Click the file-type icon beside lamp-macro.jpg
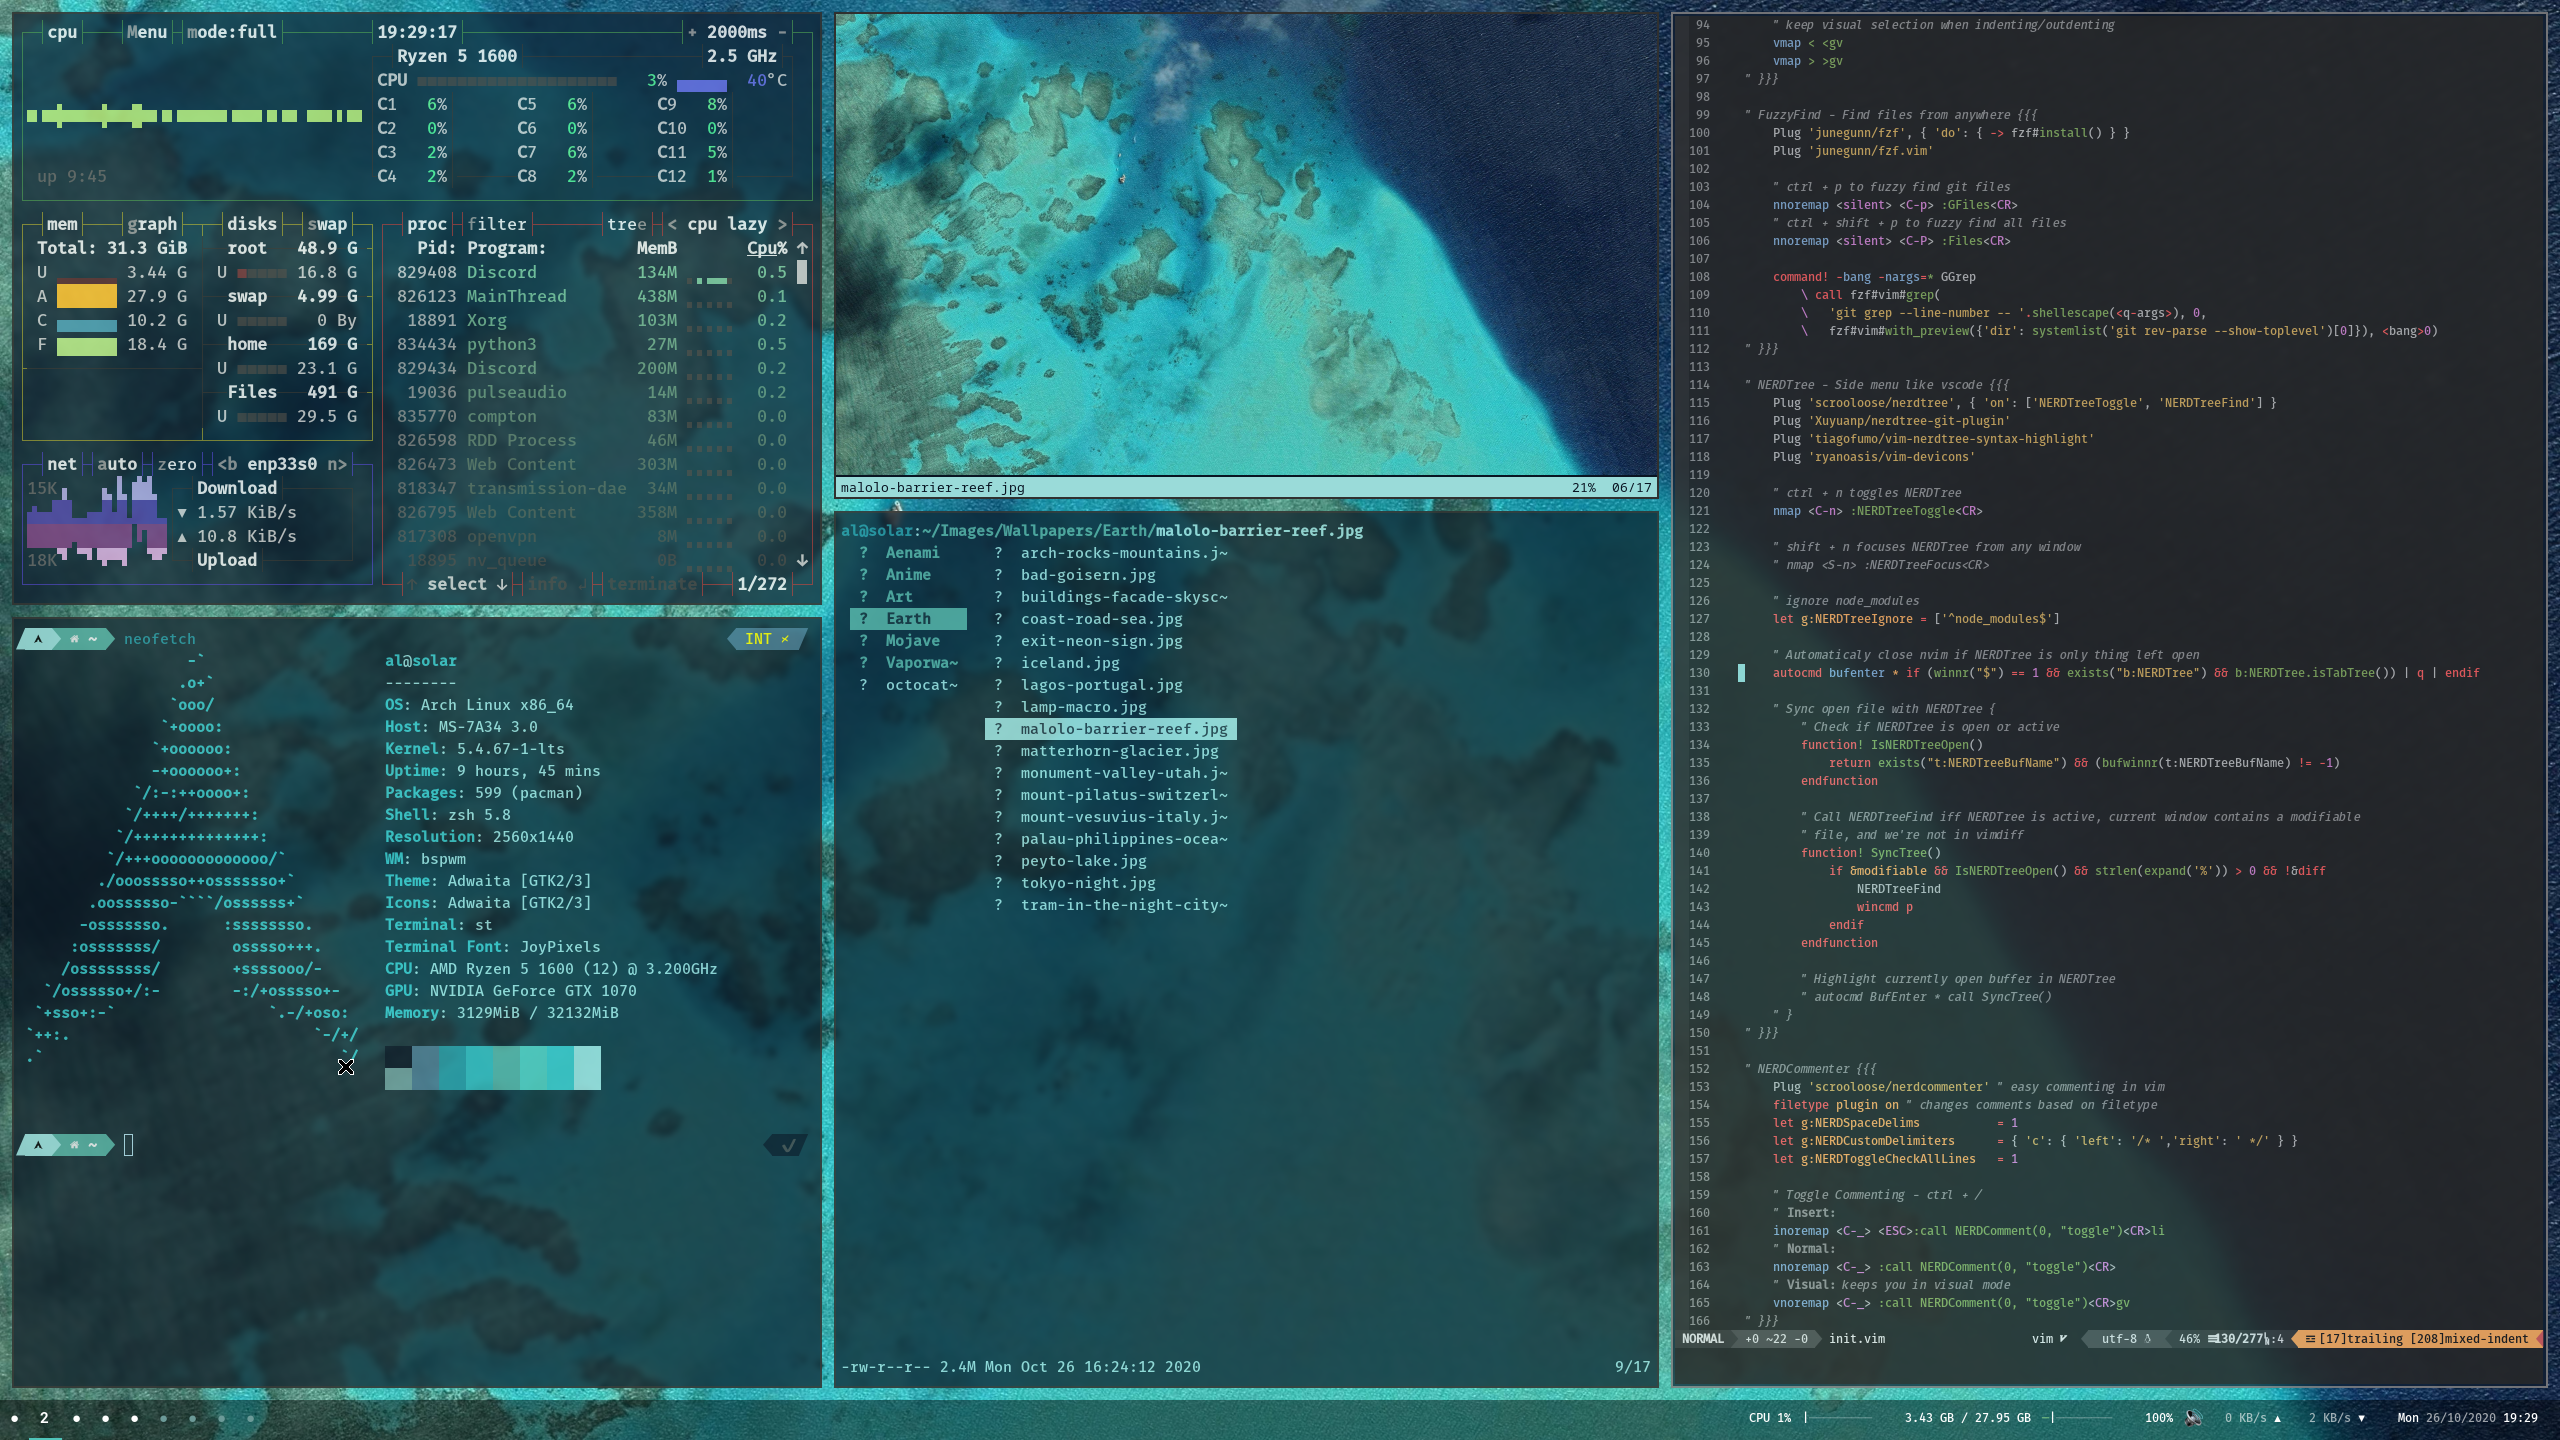This screenshot has width=2560, height=1440. click(x=998, y=707)
